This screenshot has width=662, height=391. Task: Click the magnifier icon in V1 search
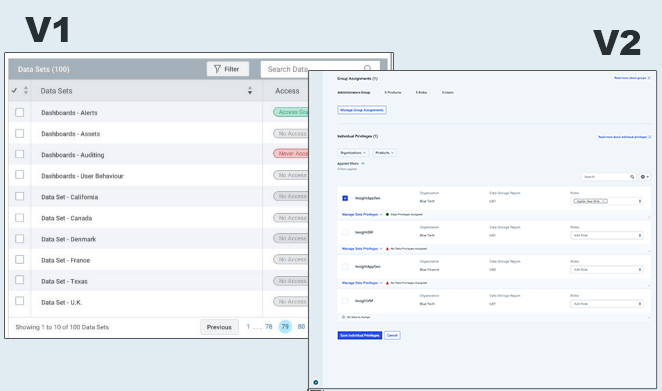(x=367, y=68)
